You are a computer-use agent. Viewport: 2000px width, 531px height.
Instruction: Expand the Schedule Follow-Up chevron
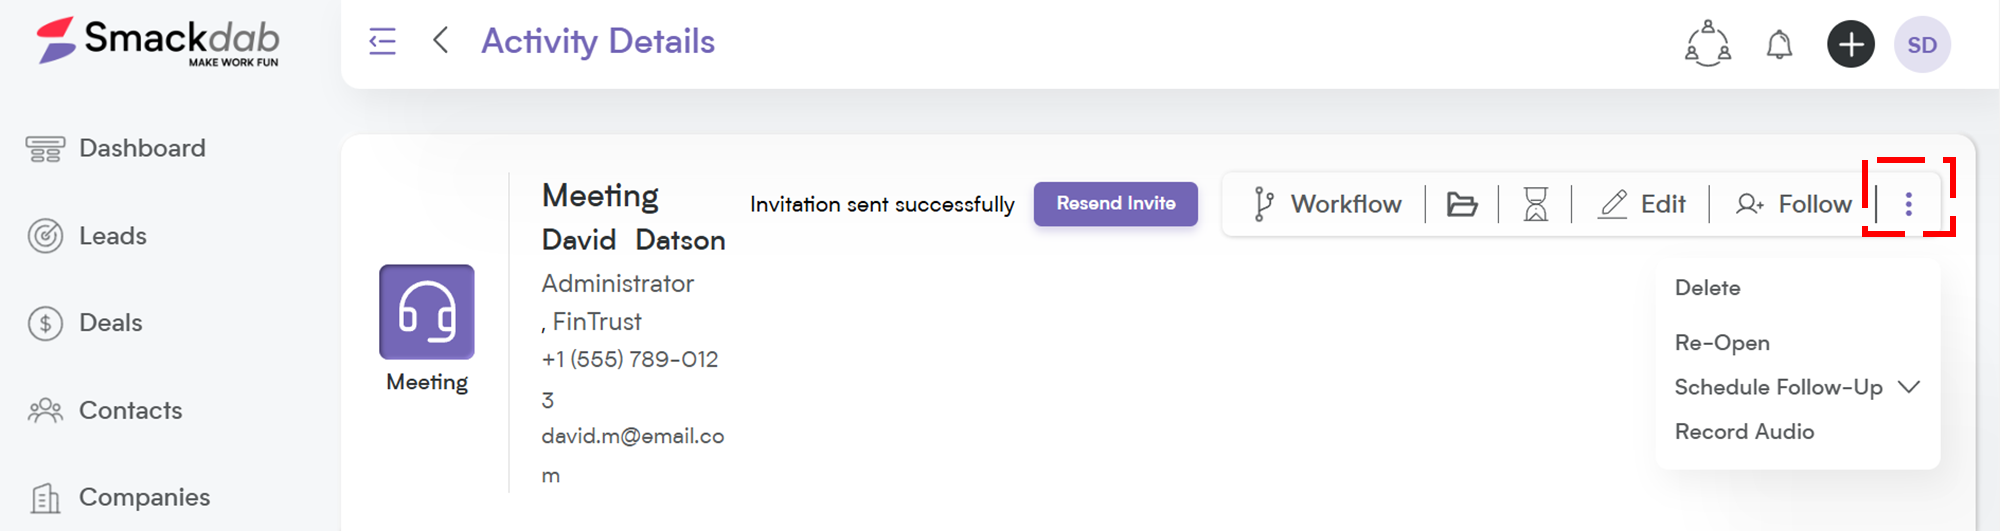tap(1909, 387)
